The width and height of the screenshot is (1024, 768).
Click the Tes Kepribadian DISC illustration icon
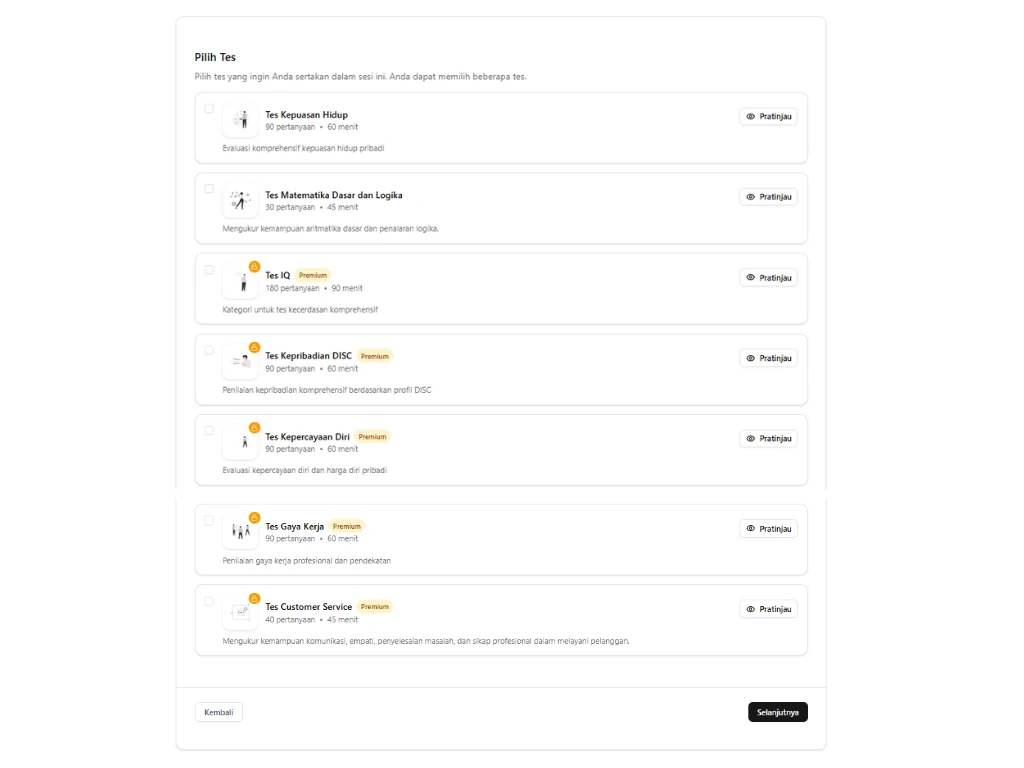240,361
